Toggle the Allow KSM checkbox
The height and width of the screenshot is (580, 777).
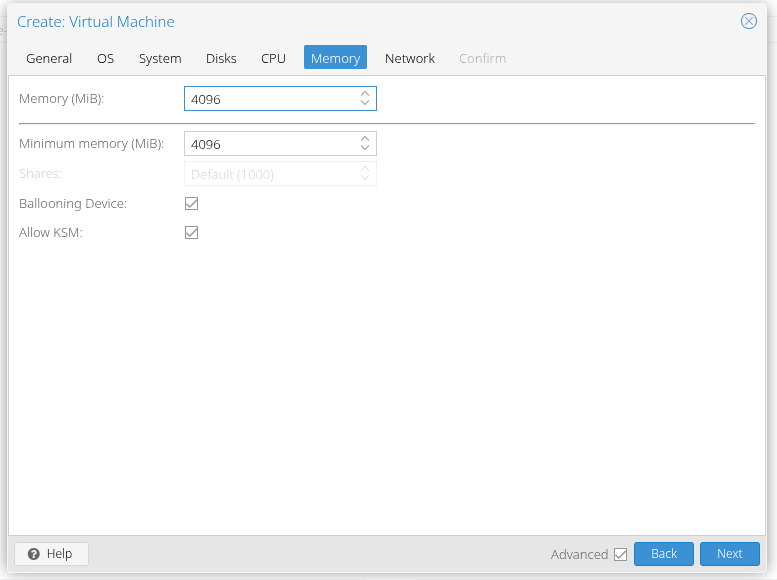click(x=191, y=232)
